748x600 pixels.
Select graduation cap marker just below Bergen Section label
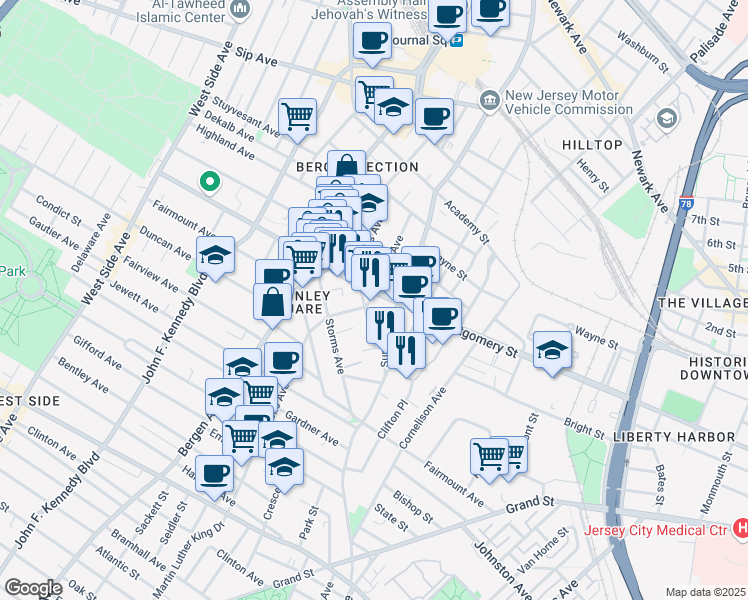click(x=370, y=205)
